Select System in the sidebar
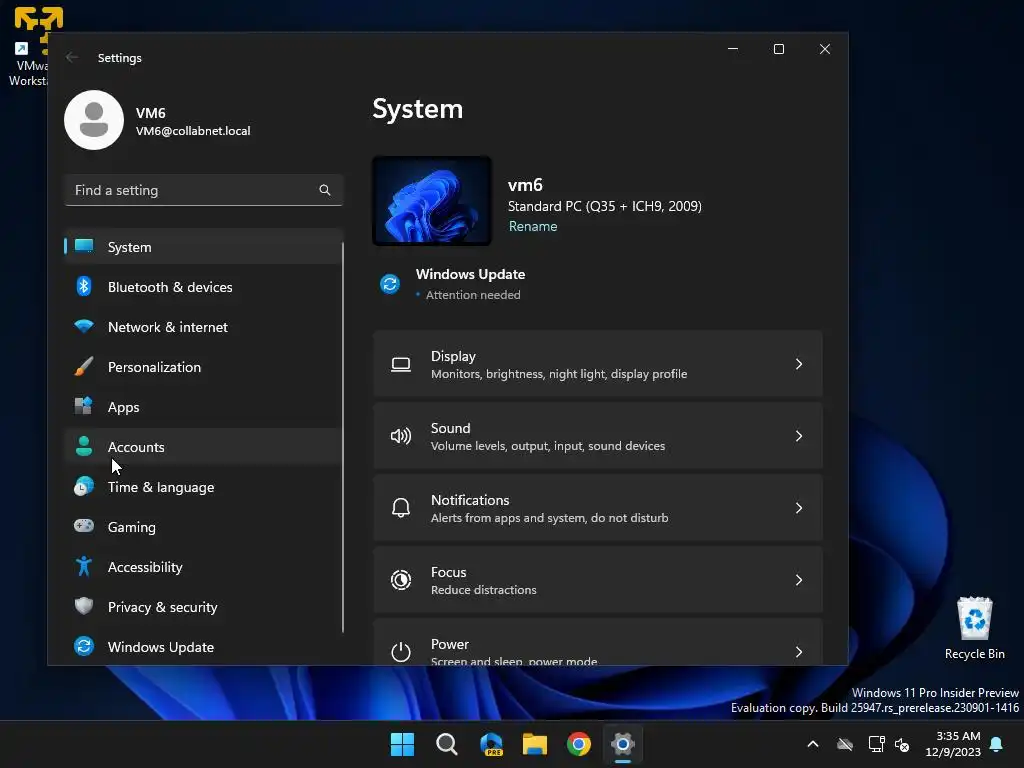This screenshot has width=1024, height=768. [x=203, y=247]
